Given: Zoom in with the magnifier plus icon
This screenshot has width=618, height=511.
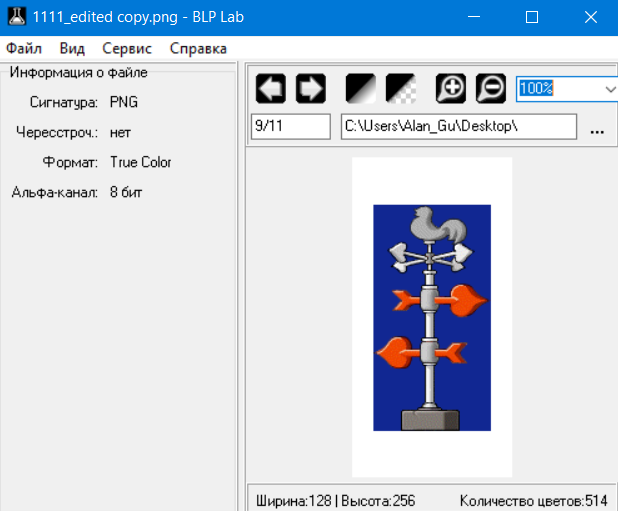Looking at the screenshot, I should pyautogui.click(x=451, y=89).
